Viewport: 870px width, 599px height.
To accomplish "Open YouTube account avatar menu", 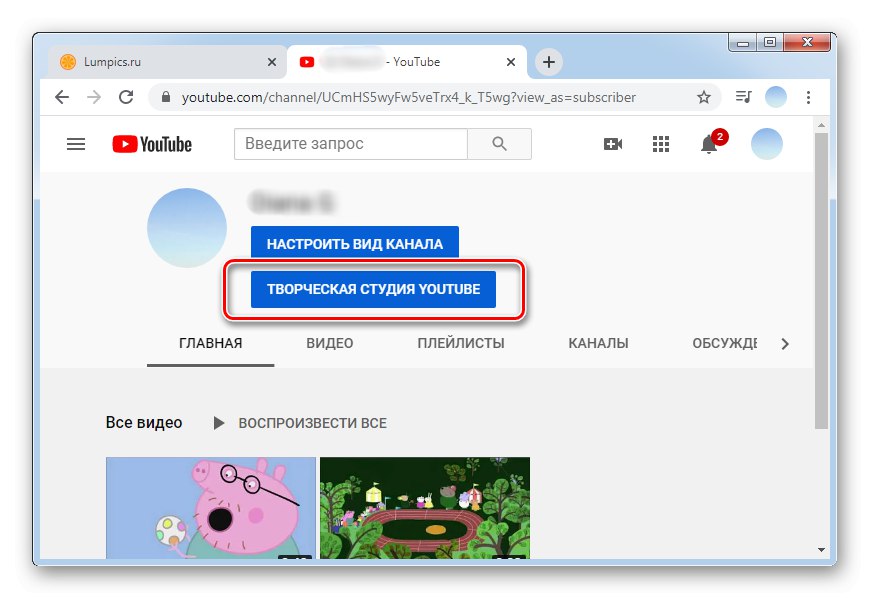I will pos(767,144).
